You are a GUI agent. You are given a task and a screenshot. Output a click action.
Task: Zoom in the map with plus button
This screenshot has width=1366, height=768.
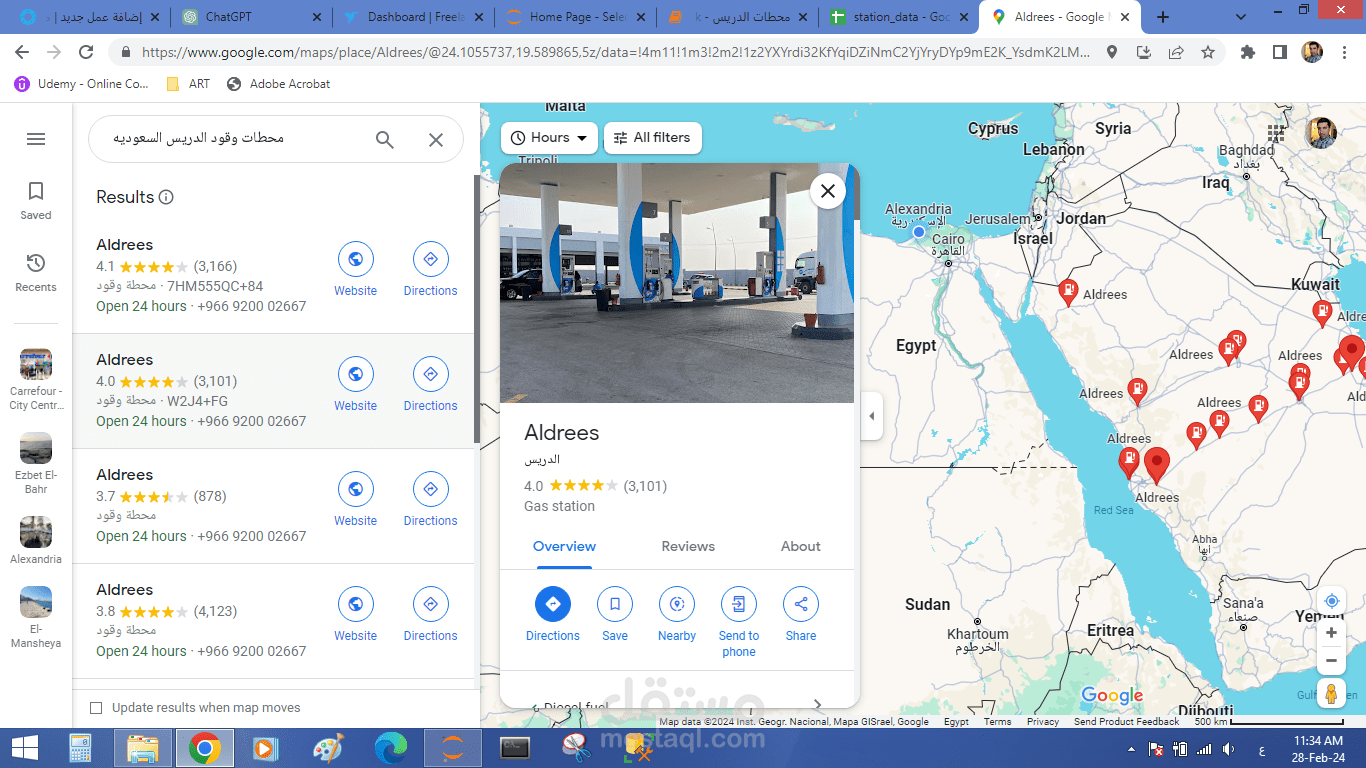pos(1332,633)
